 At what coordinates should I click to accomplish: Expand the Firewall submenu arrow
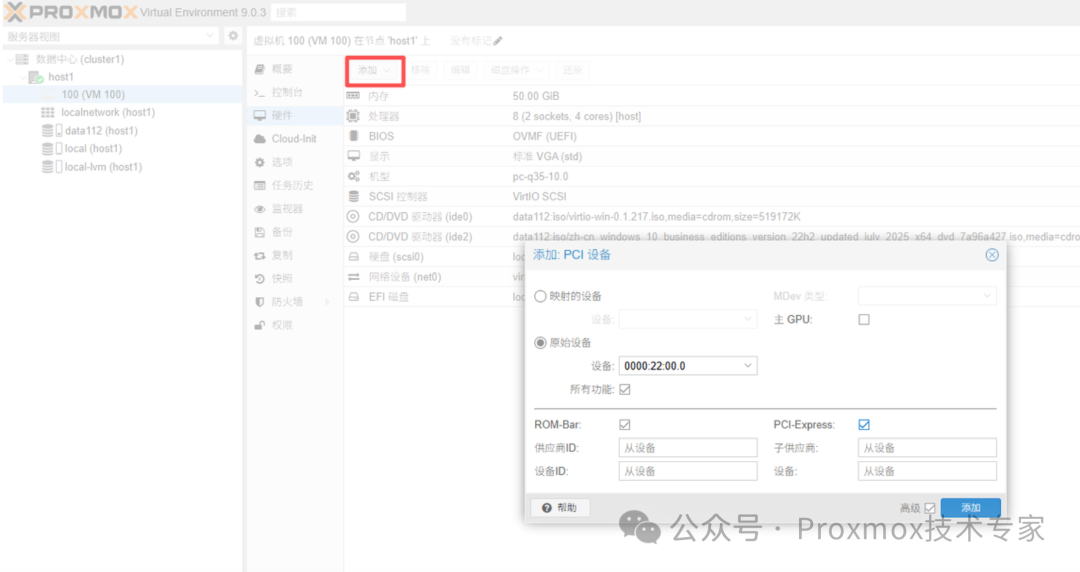pos(327,302)
